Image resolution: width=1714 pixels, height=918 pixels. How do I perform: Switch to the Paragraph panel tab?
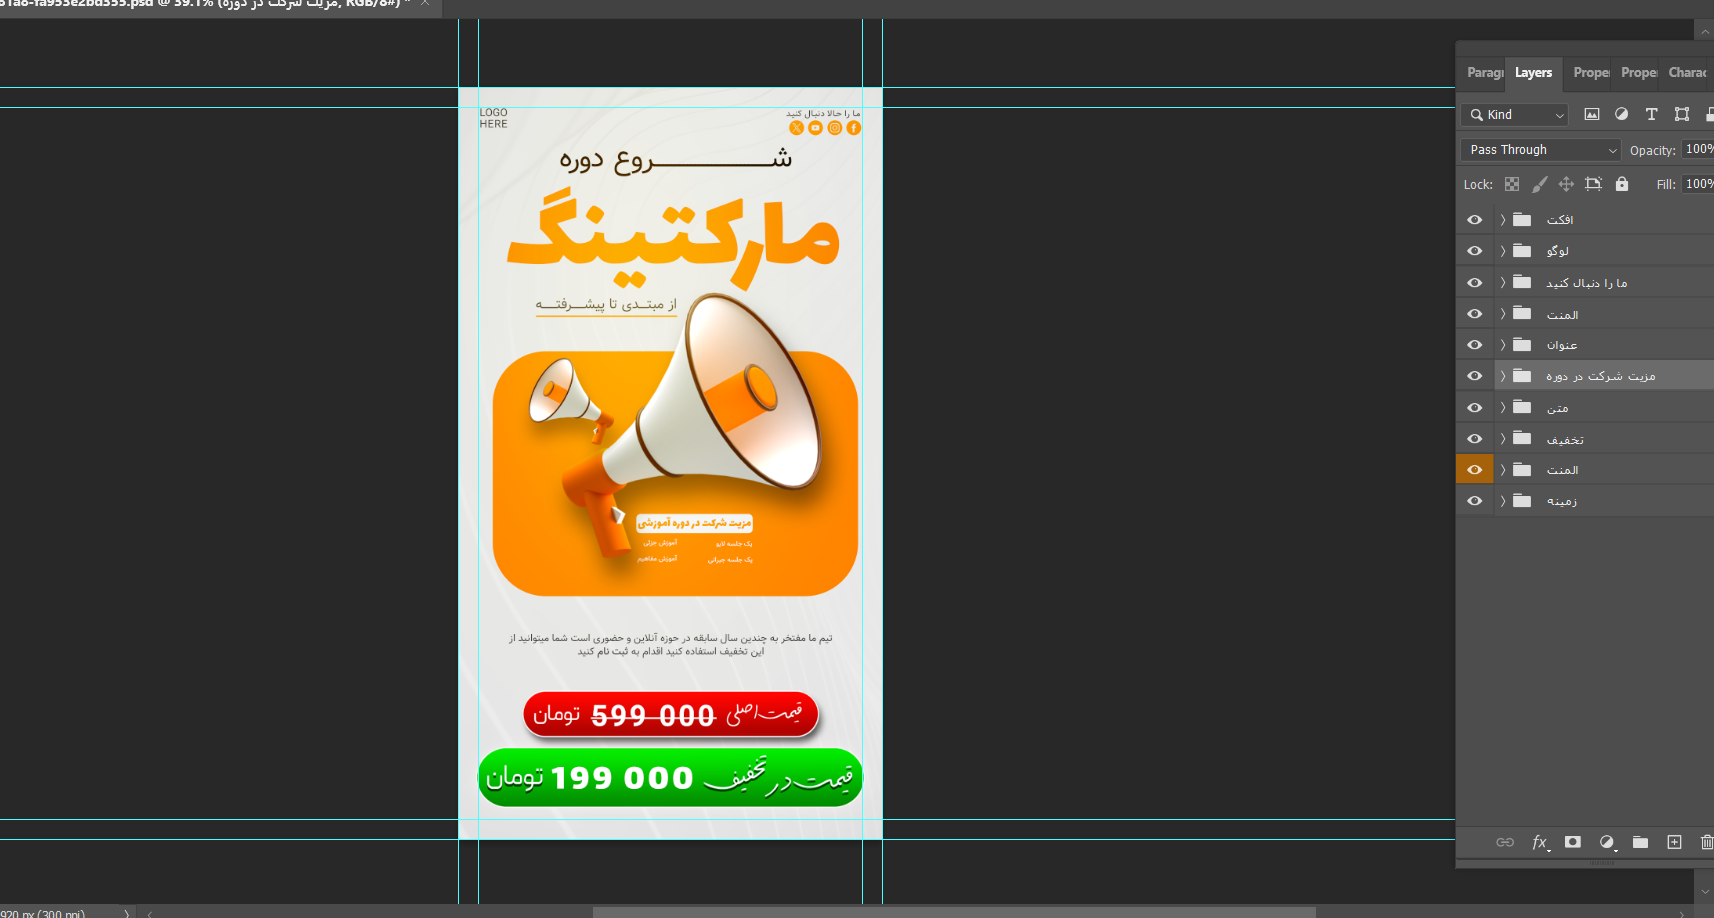point(1484,73)
